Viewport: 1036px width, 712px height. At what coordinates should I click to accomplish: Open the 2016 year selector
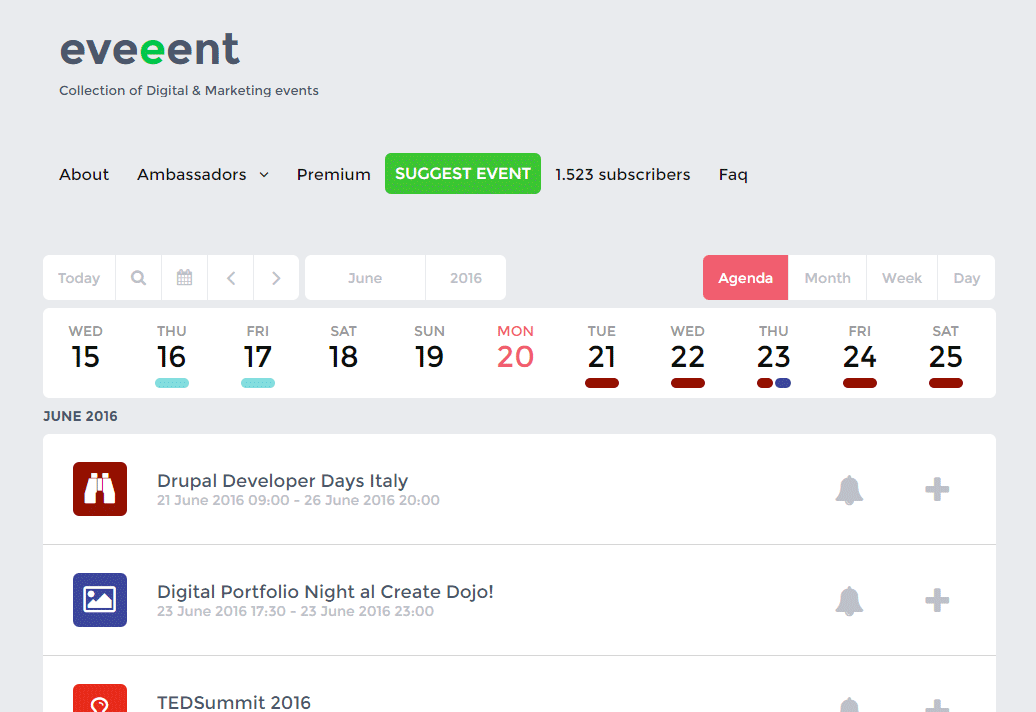[466, 277]
